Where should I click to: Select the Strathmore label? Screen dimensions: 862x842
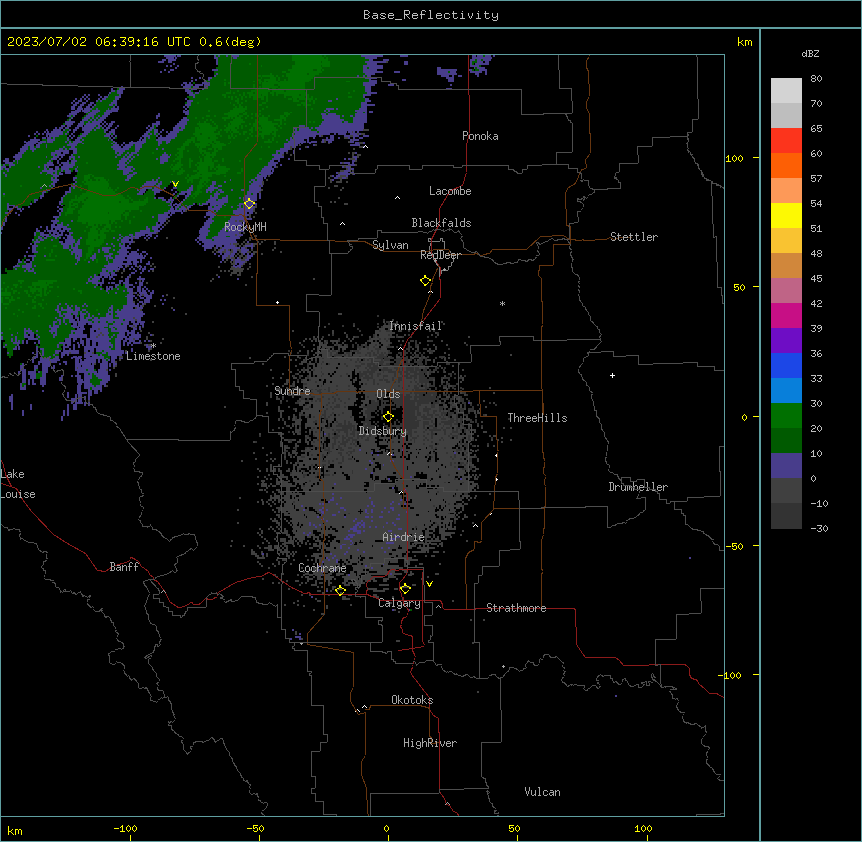516,608
